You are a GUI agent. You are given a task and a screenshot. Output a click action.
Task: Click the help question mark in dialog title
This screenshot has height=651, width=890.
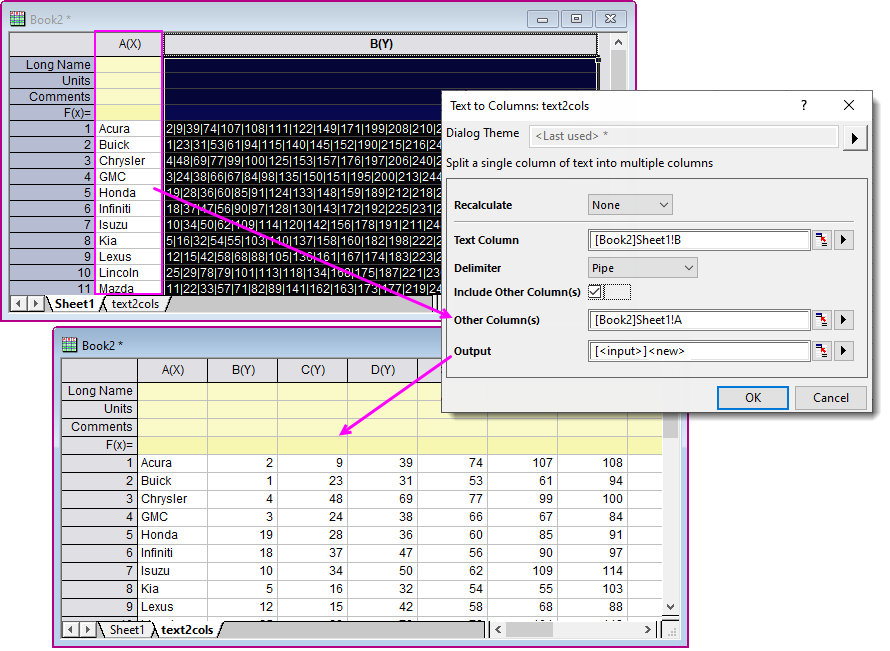tap(805, 105)
